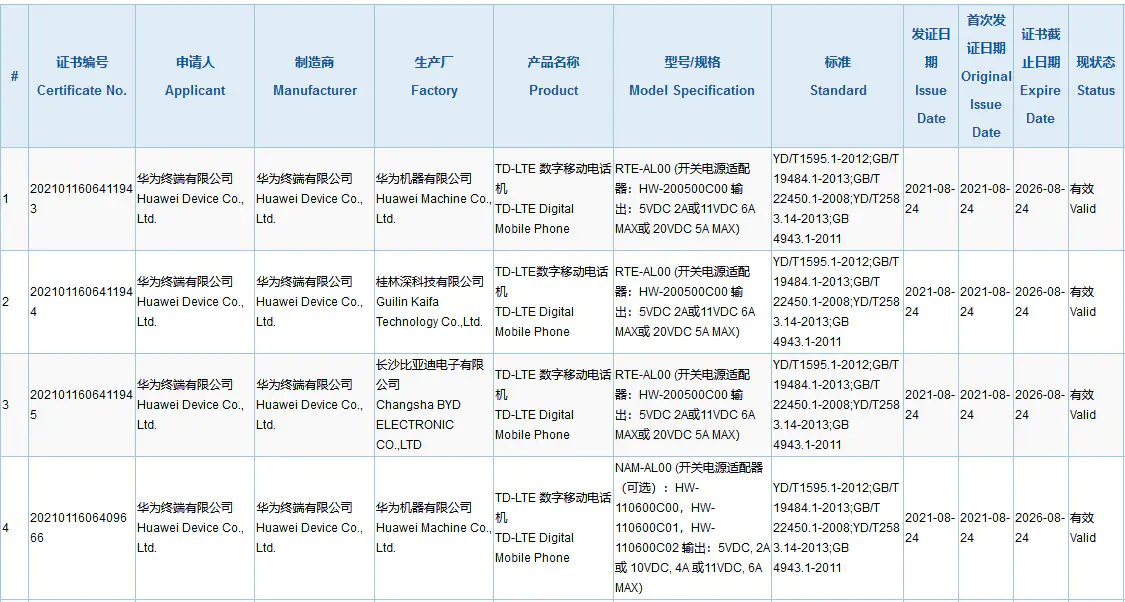
Task: Click the Standard column header
Action: click(x=838, y=76)
